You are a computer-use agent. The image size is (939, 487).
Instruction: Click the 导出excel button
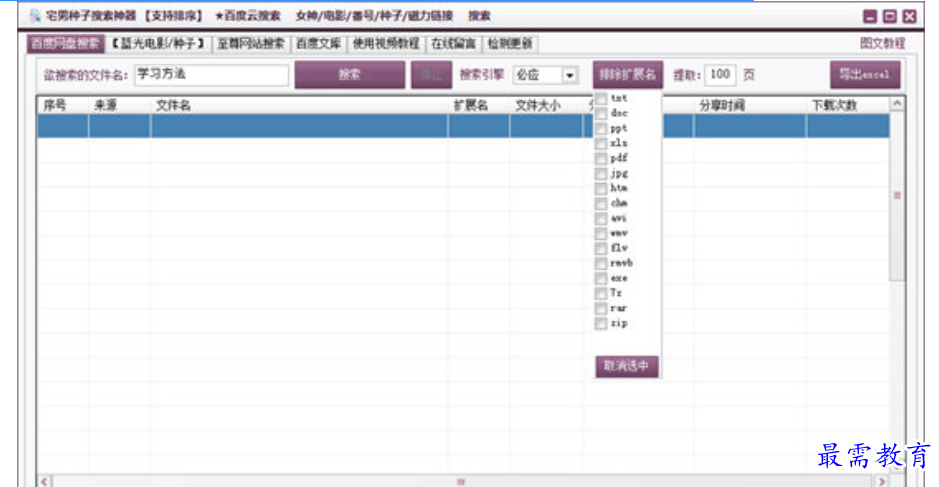point(865,75)
